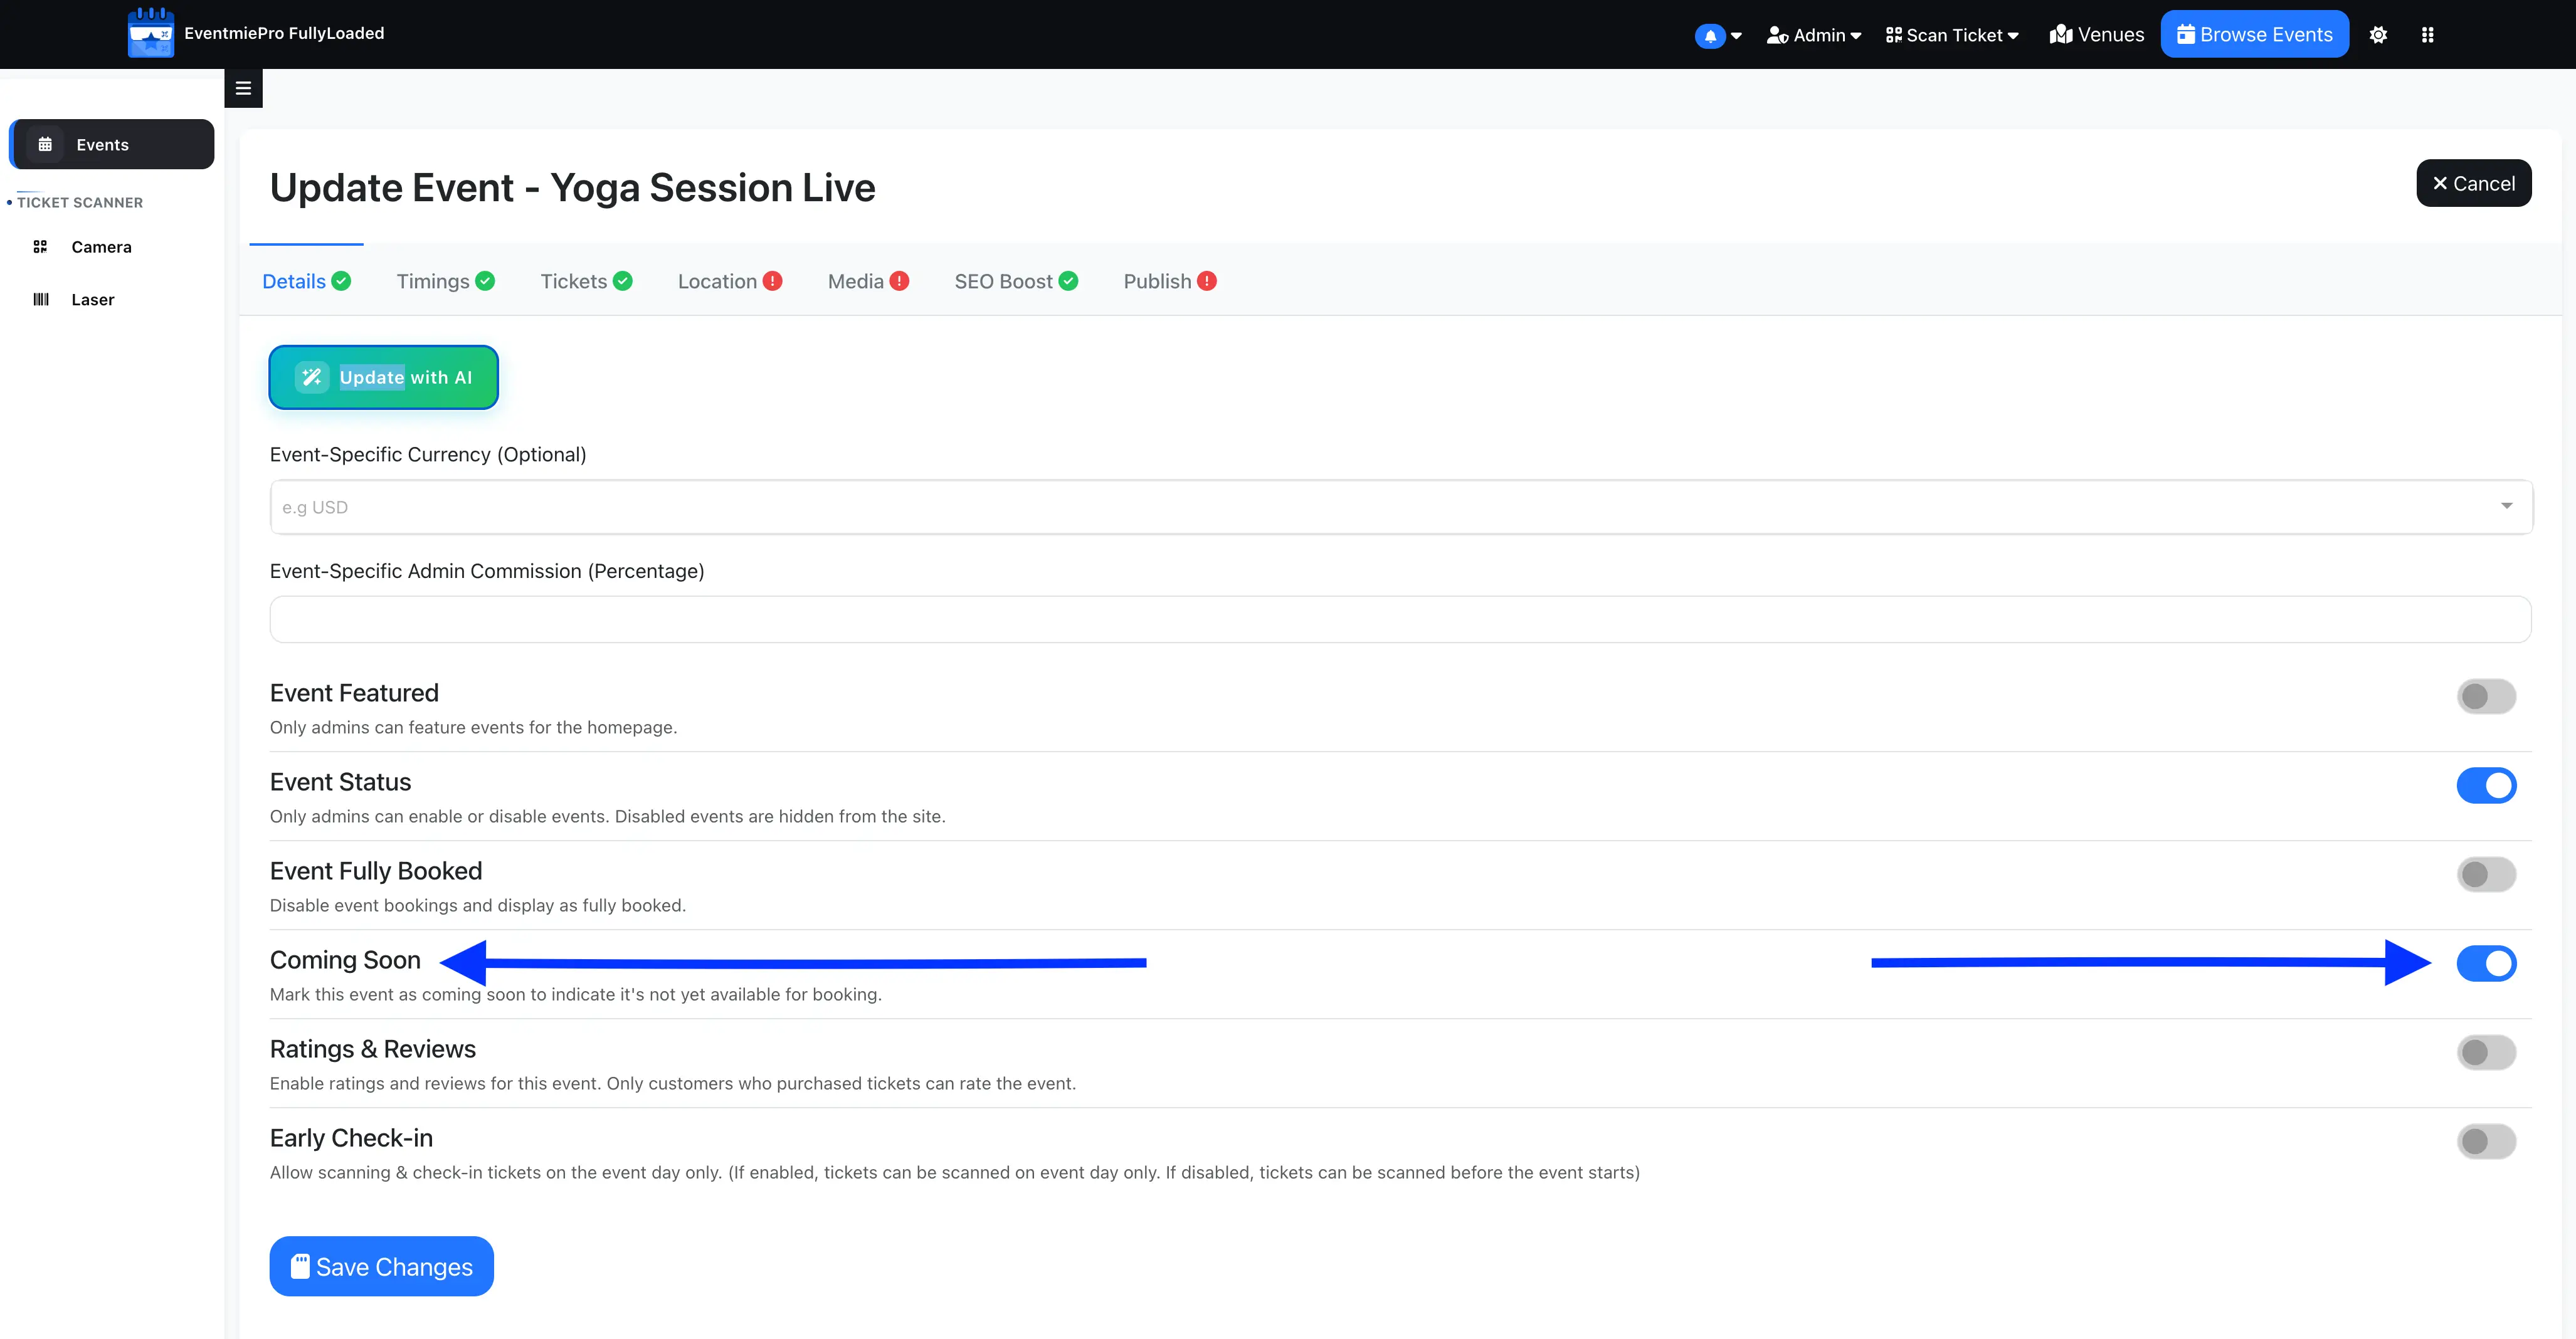Click the red alert icon on Location tab
Viewport: 2576px width, 1339px height.
click(x=772, y=281)
